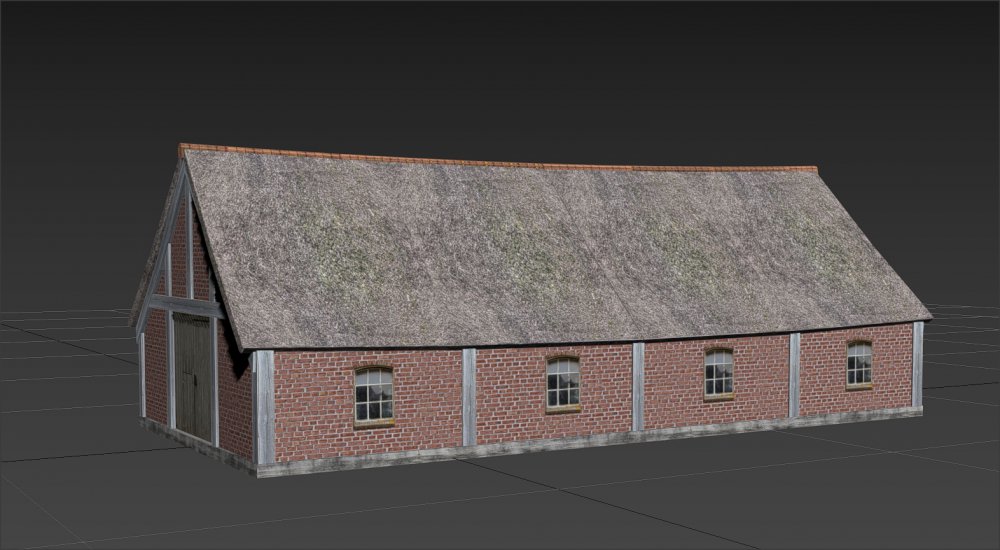
Task: Select the side-wall window farthest from the door
Action: point(859,363)
